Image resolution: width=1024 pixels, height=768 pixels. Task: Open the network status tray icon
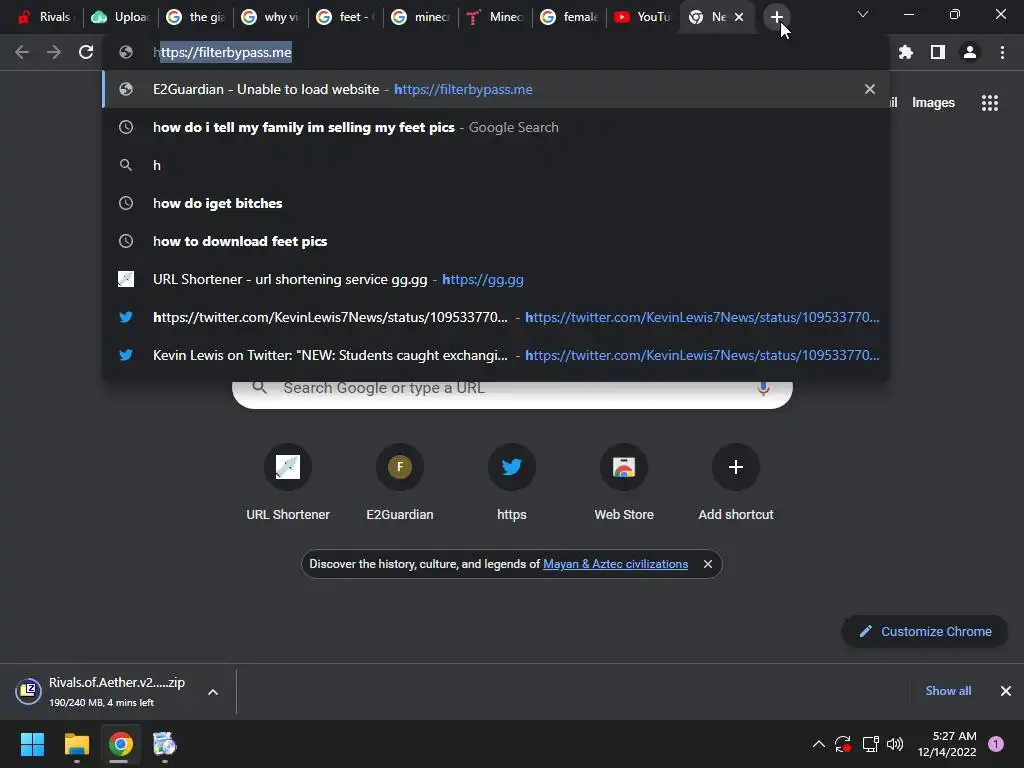tap(870, 744)
